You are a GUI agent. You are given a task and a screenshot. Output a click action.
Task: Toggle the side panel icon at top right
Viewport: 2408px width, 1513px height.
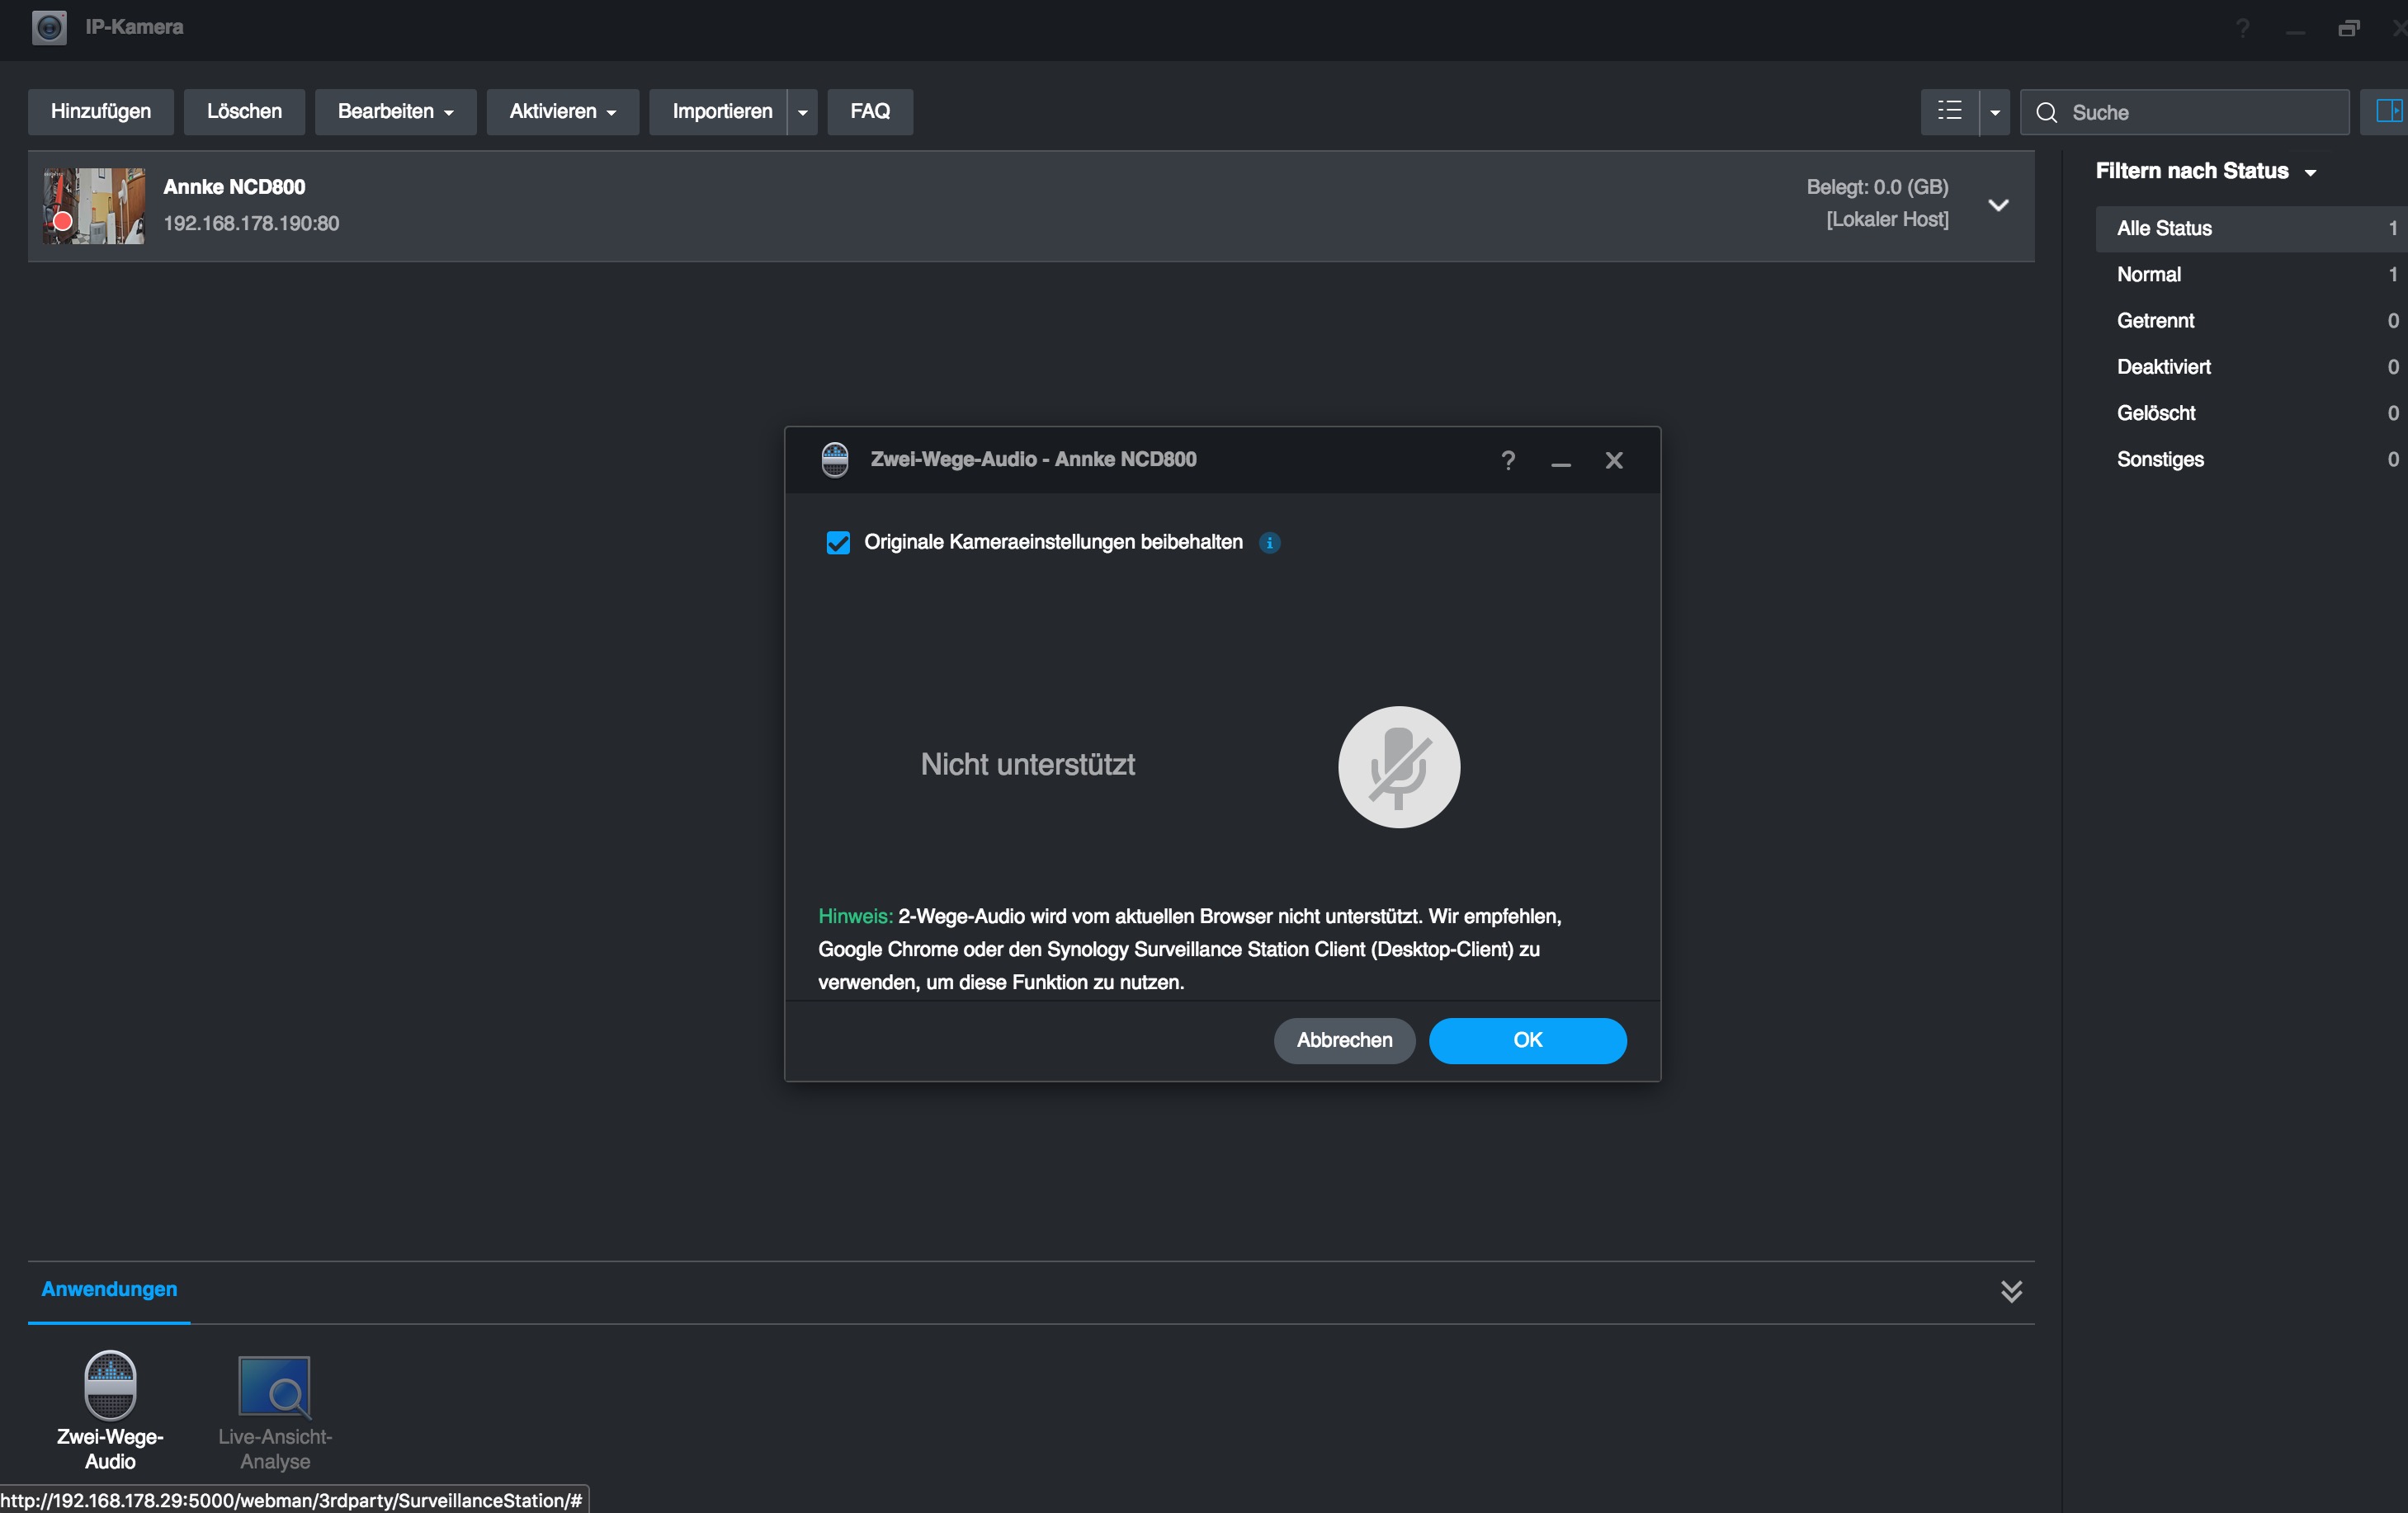pos(2388,111)
